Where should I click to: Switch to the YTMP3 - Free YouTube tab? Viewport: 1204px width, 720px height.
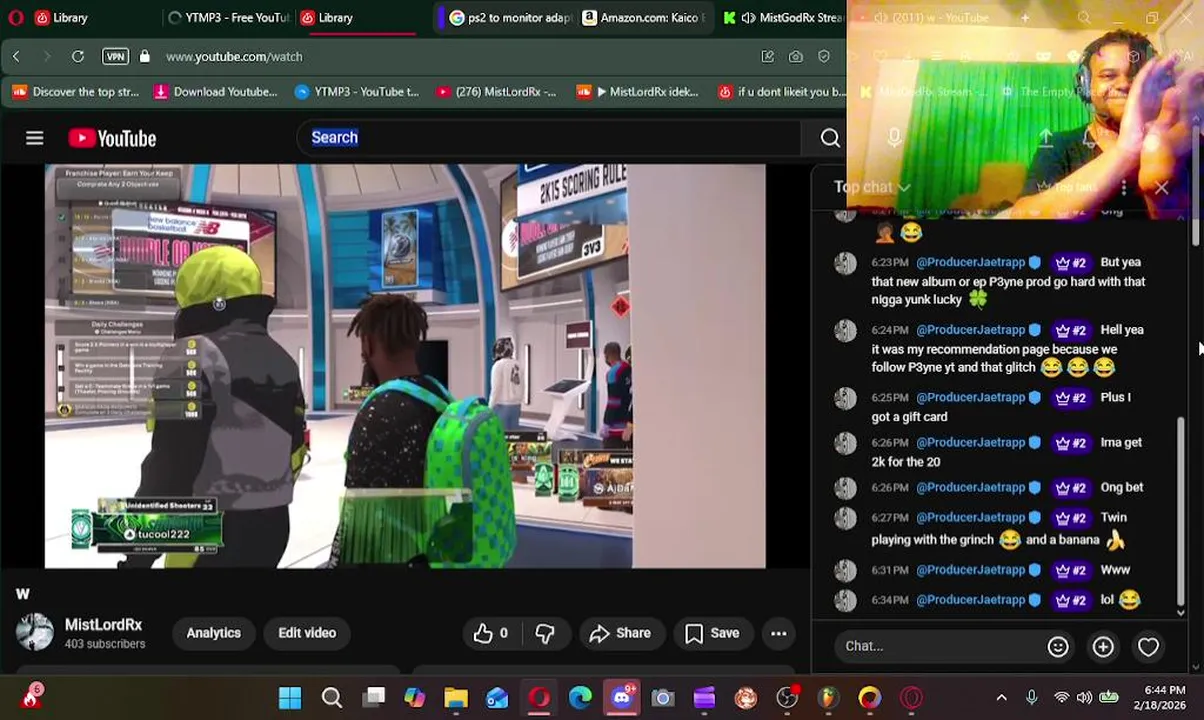click(228, 17)
